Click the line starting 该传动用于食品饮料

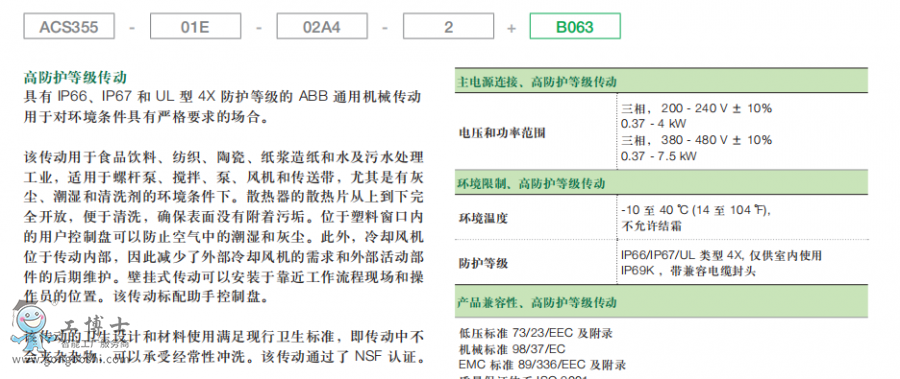[223, 156]
